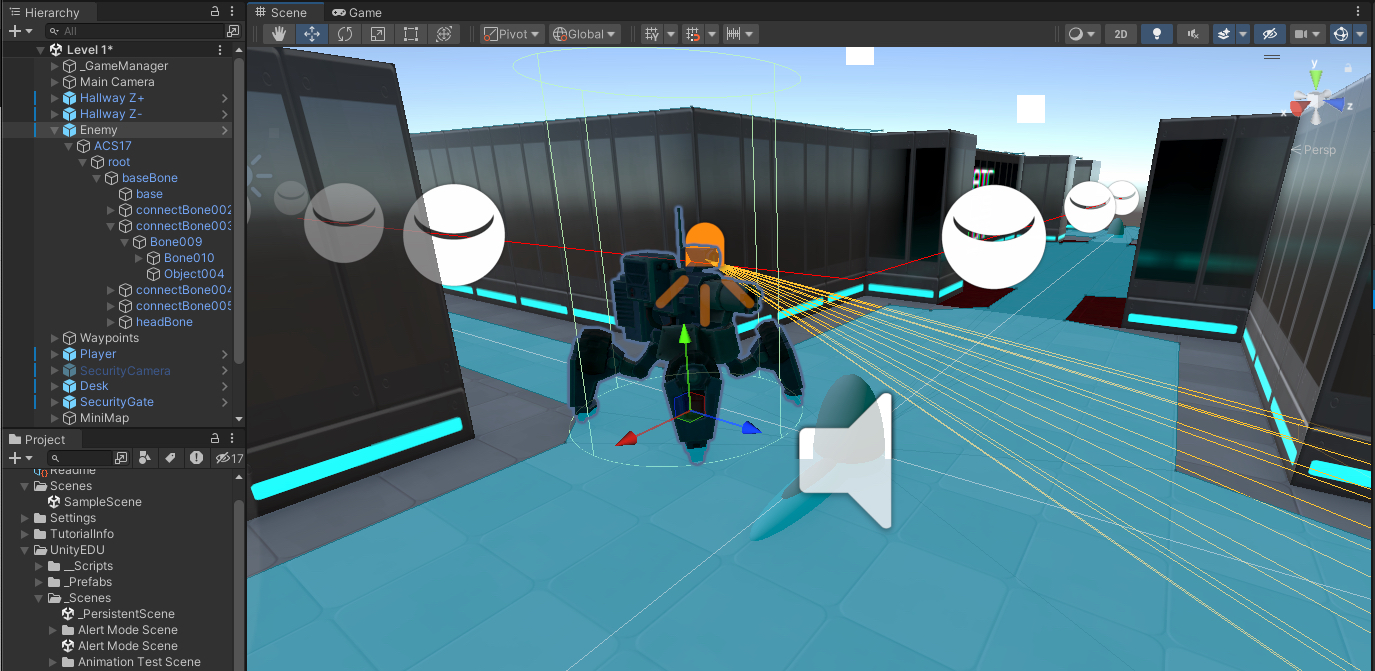
Task: Open the Global orientation dropdown
Action: click(x=584, y=33)
